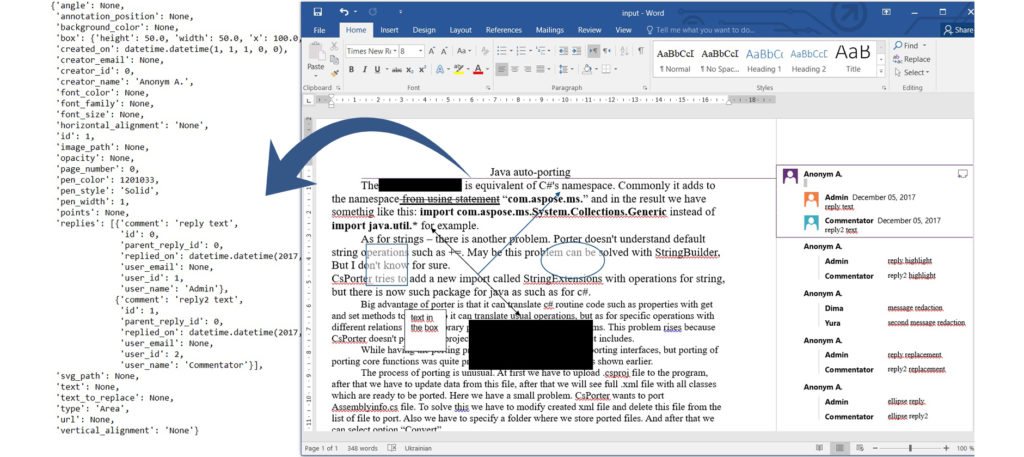Click the Undo arrow icon
1024x457 pixels.
(343, 12)
